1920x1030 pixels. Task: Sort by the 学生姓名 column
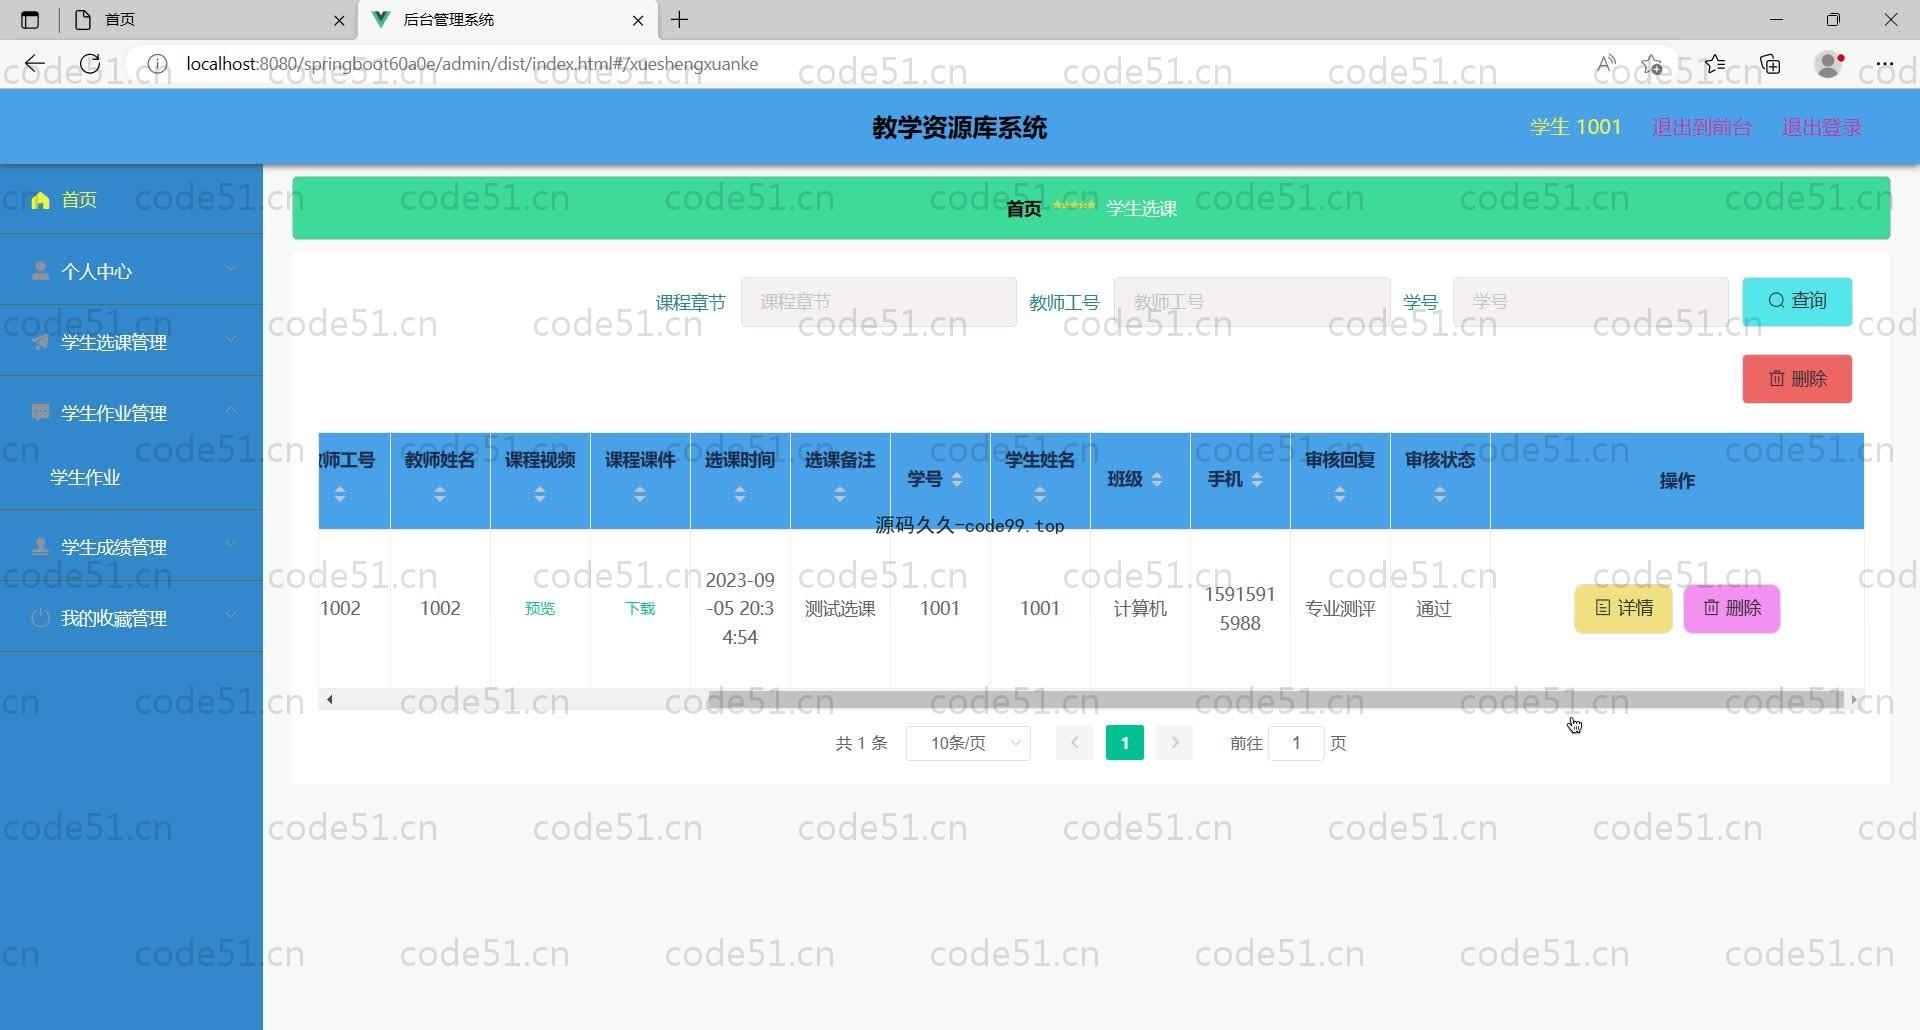click(1040, 494)
